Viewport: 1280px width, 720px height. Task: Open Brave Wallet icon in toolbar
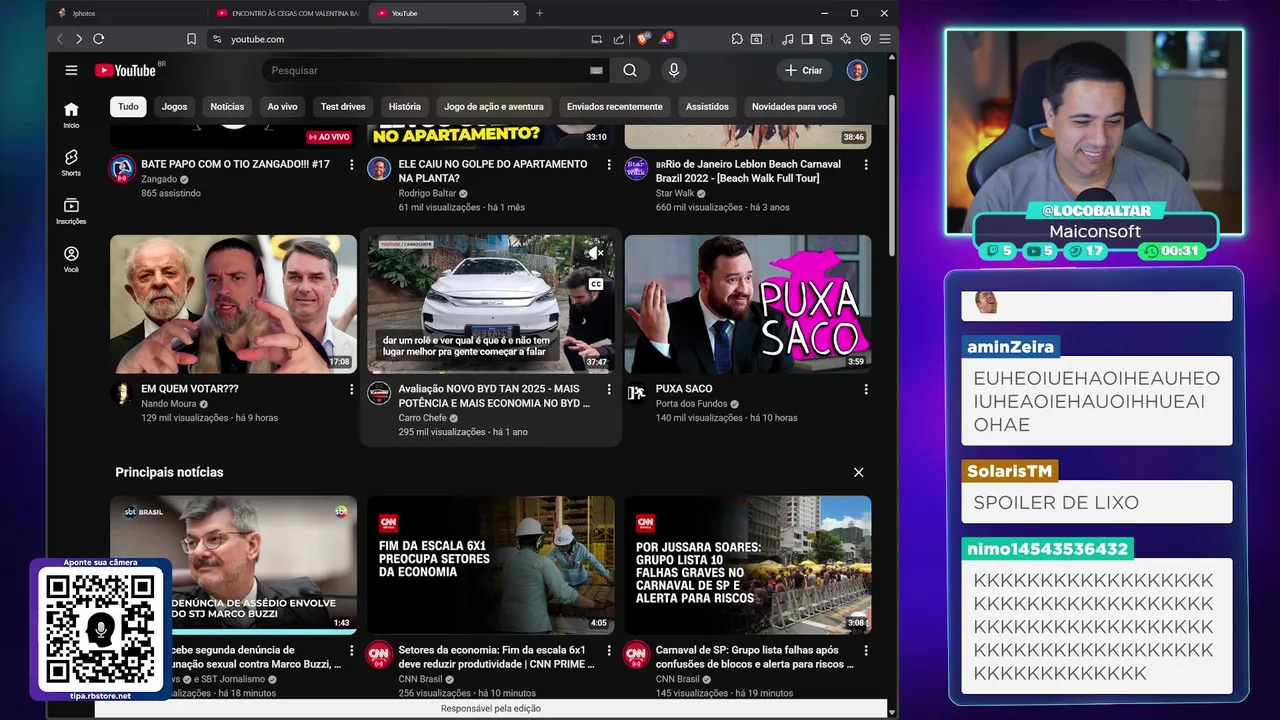click(x=826, y=39)
